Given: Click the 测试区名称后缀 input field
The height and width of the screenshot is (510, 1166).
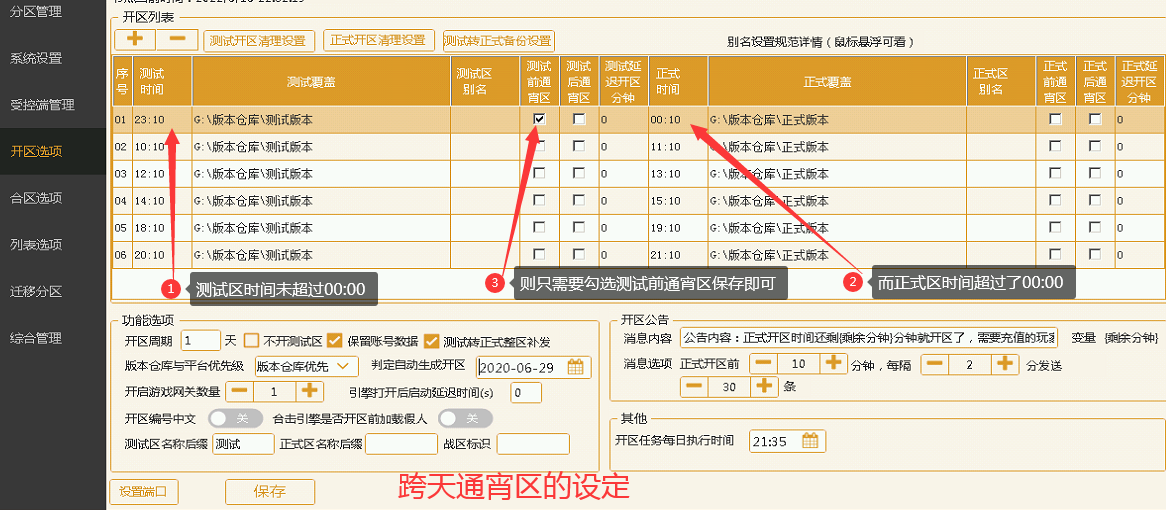Looking at the screenshot, I should (243, 444).
